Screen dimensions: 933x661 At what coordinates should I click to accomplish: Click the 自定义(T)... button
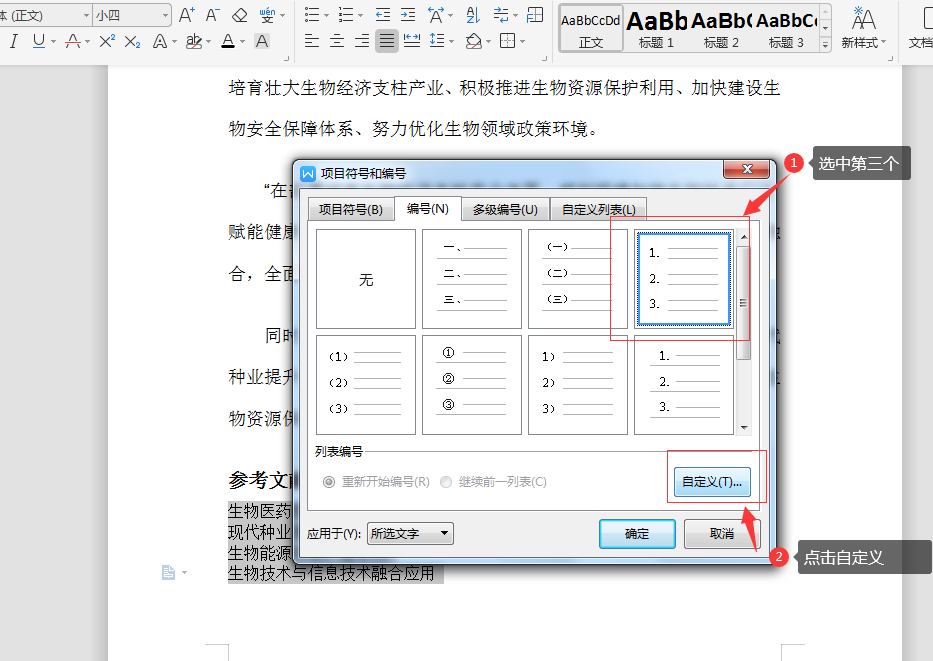(x=712, y=482)
